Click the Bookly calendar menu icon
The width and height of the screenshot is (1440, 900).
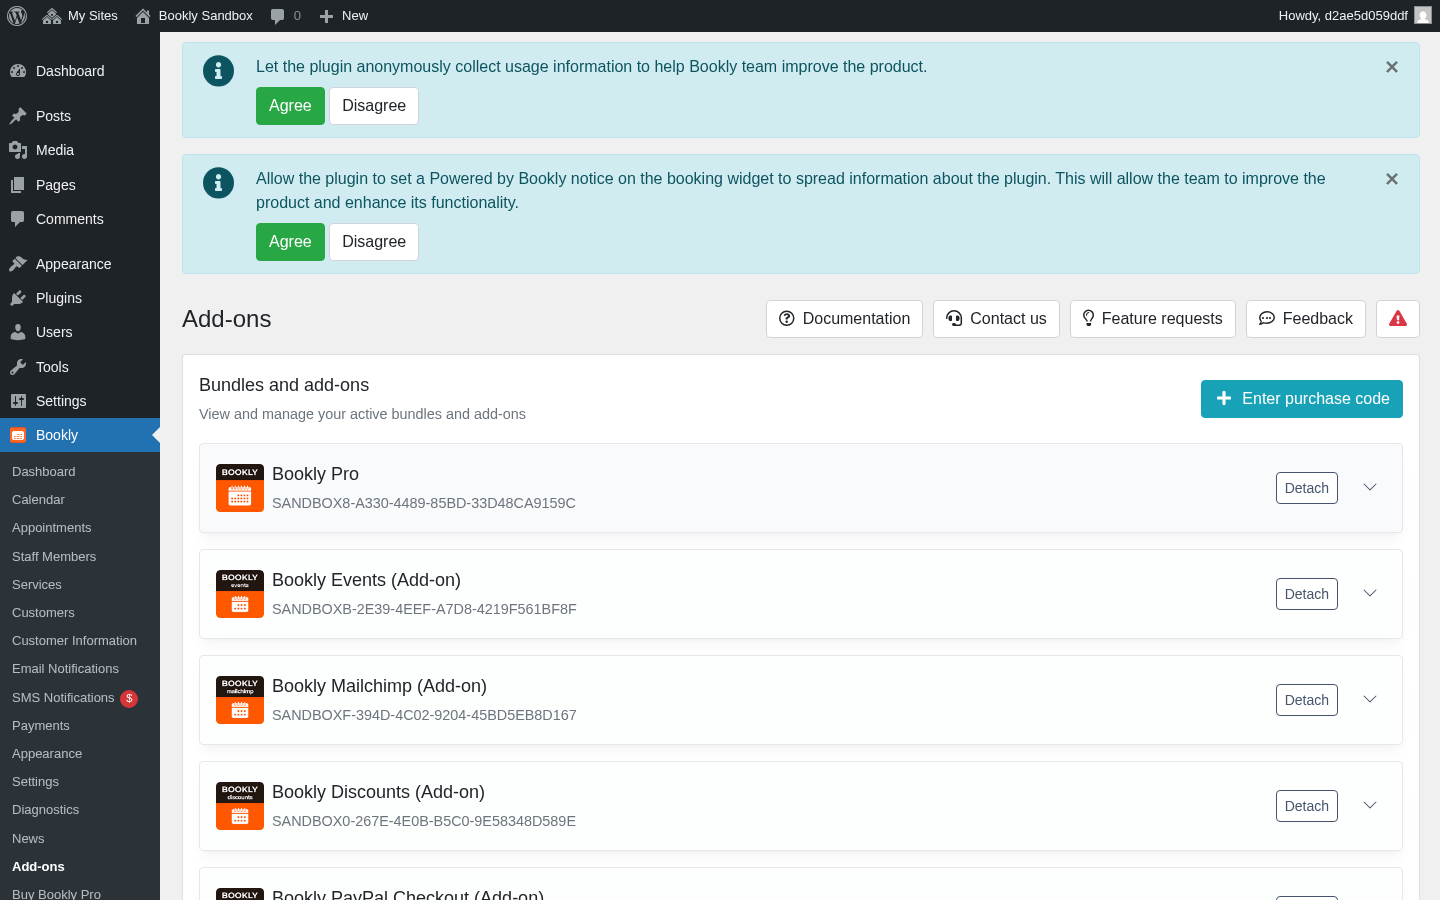click(18, 435)
